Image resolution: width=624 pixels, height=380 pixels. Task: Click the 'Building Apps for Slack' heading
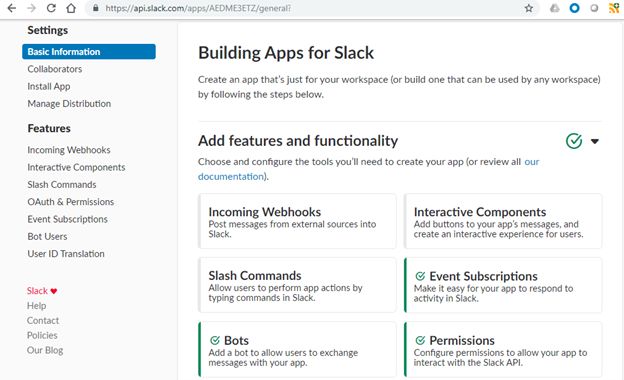pyautogui.click(x=286, y=53)
